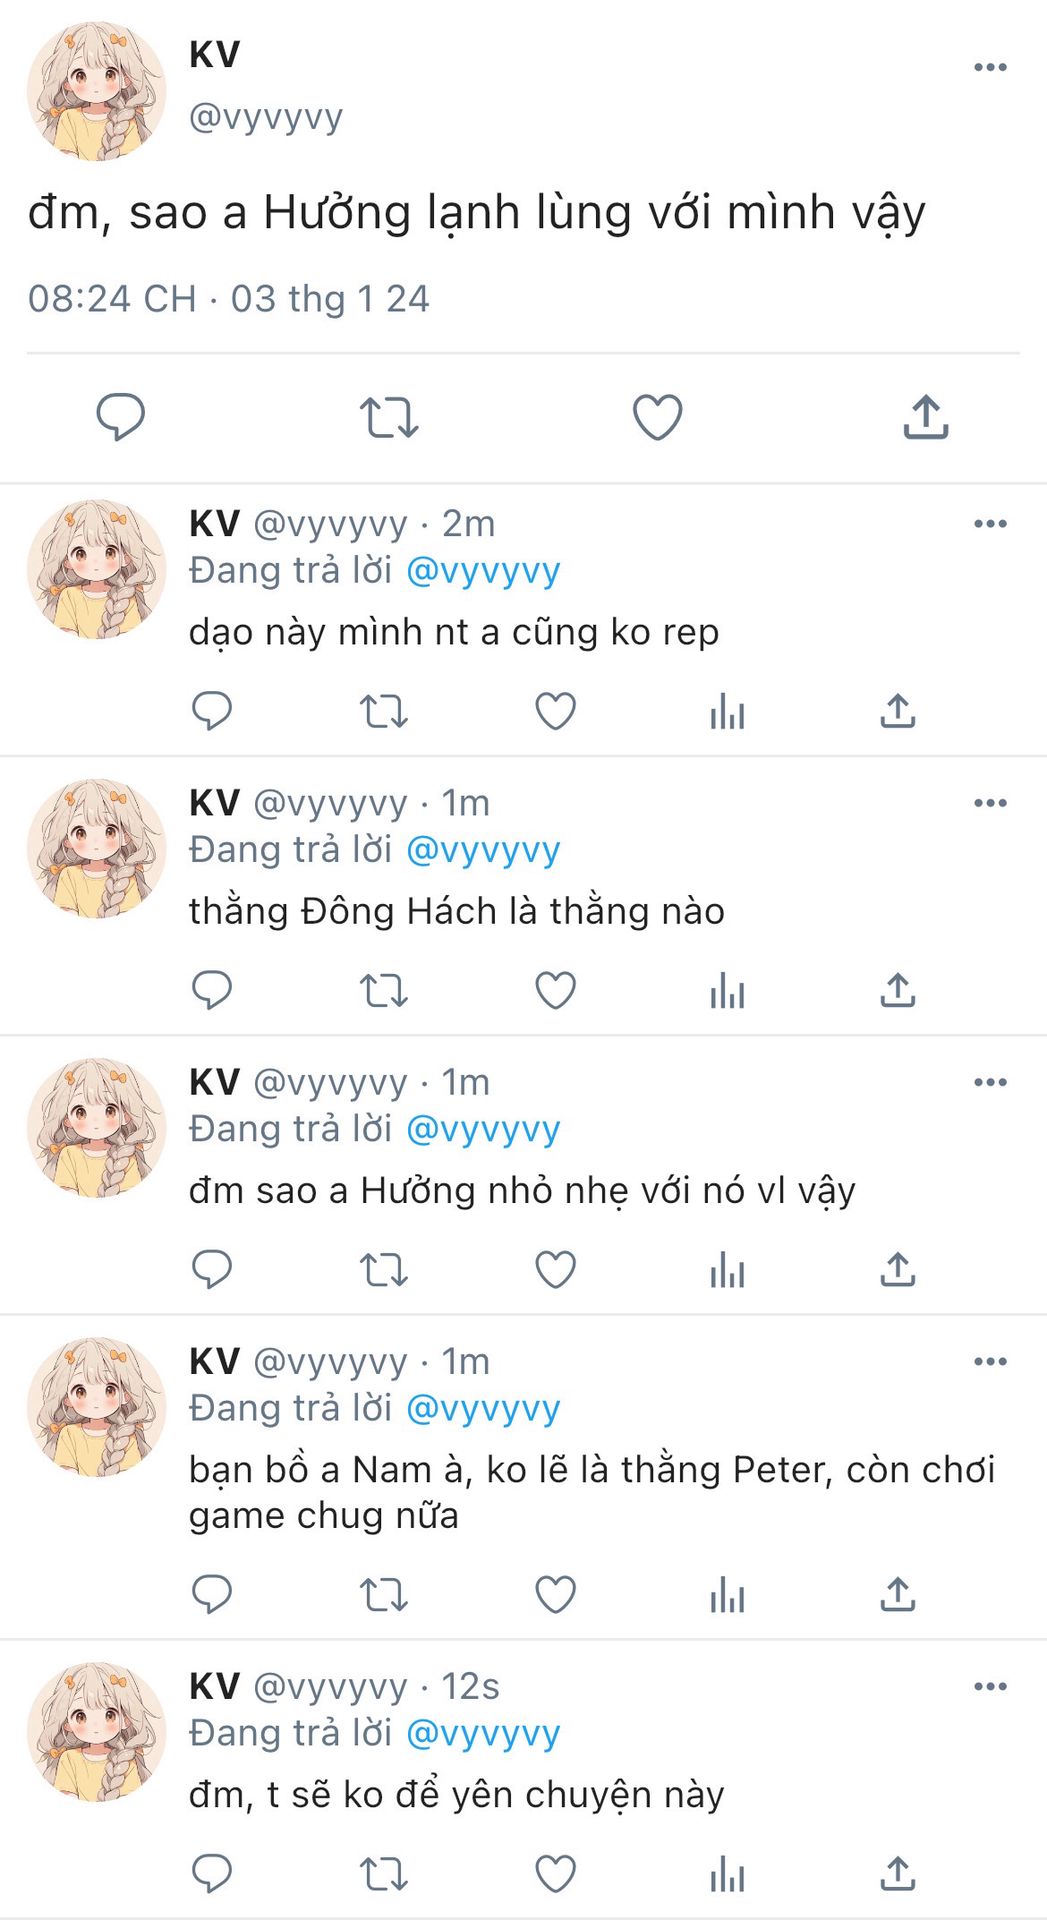Open the three-dot menu of the main tweet

pyautogui.click(x=990, y=67)
